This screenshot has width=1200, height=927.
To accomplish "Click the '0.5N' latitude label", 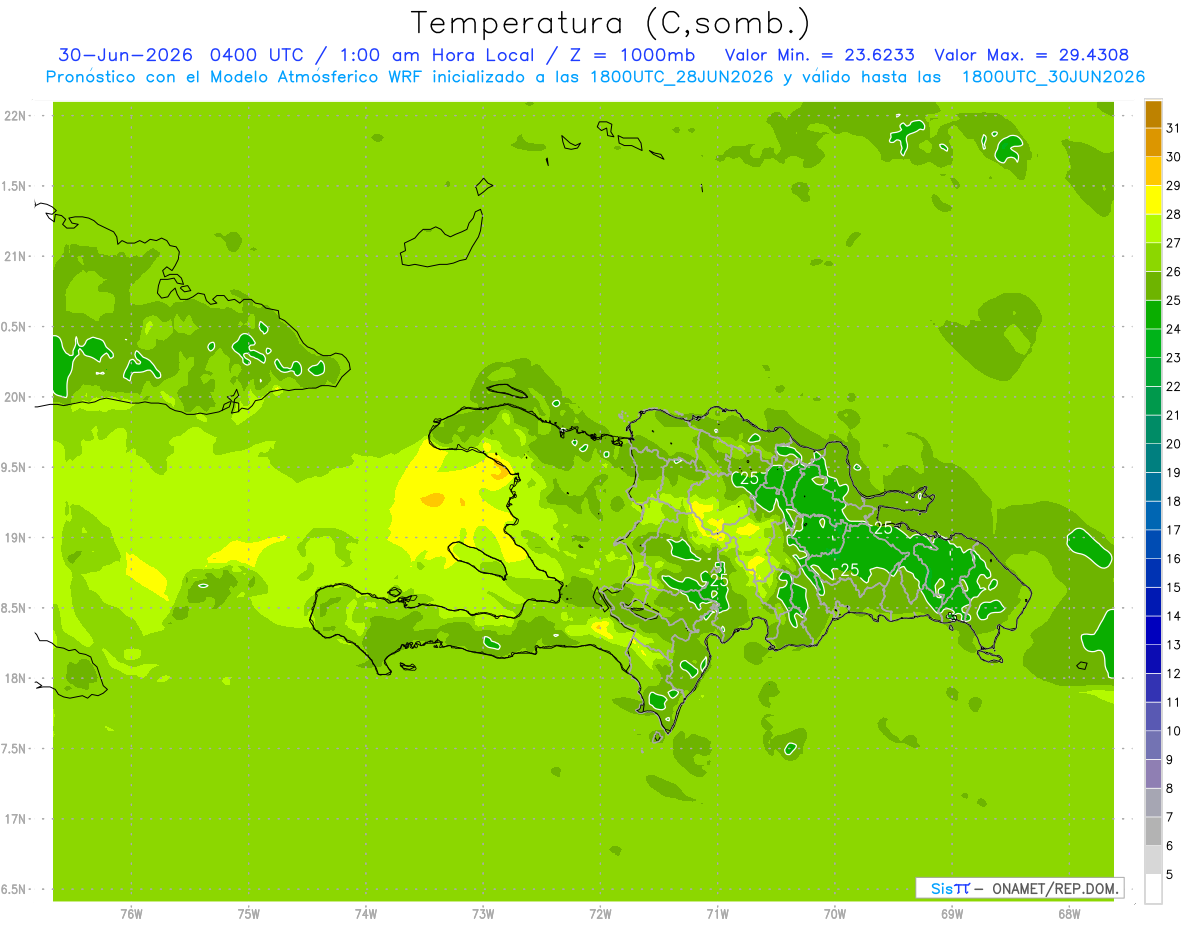I will tap(15, 327).
